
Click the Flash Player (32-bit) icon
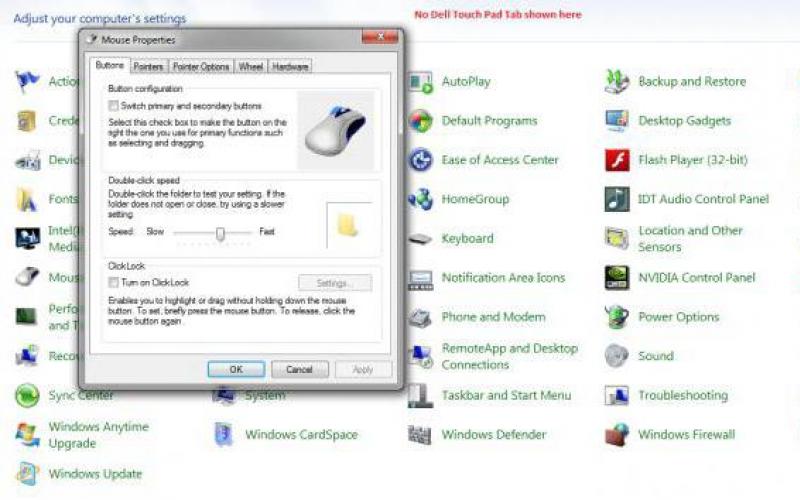[x=617, y=161]
